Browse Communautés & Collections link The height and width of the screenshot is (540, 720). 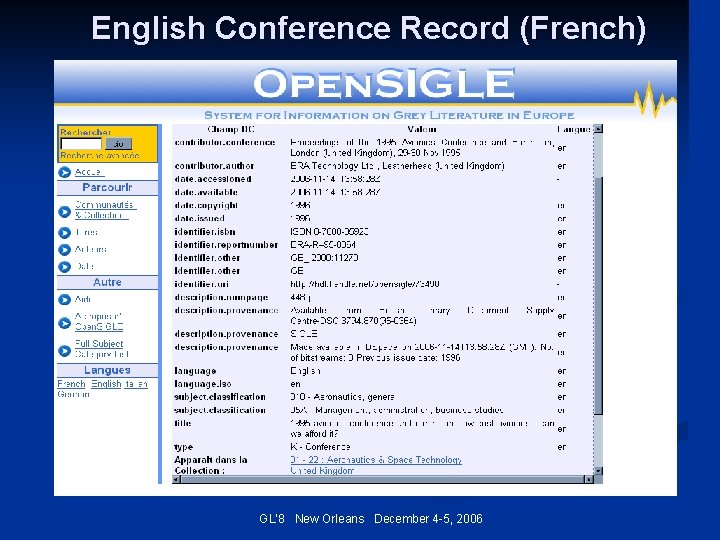click(x=105, y=210)
